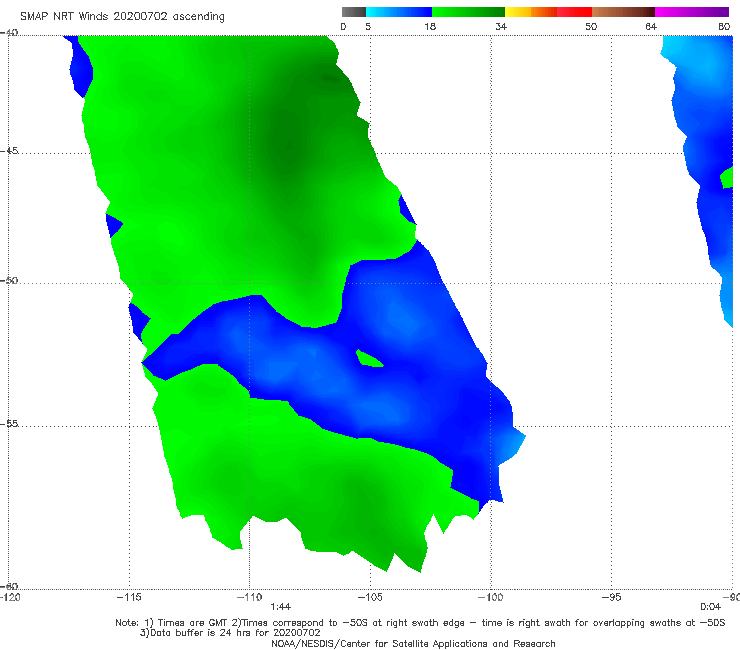Click the swath time label "0:04"
This screenshot has width=740, height=650.
(710, 607)
